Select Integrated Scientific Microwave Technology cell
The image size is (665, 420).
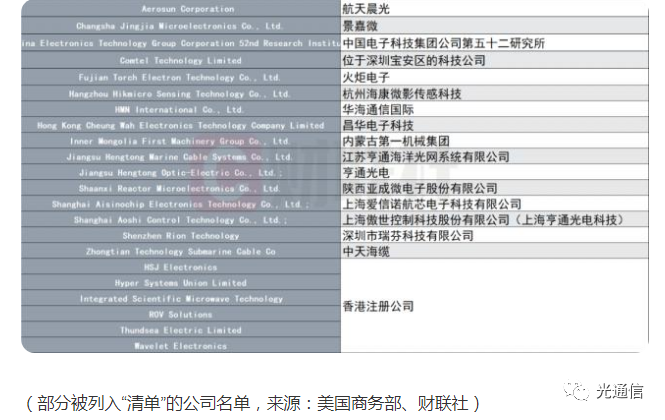[181, 298]
